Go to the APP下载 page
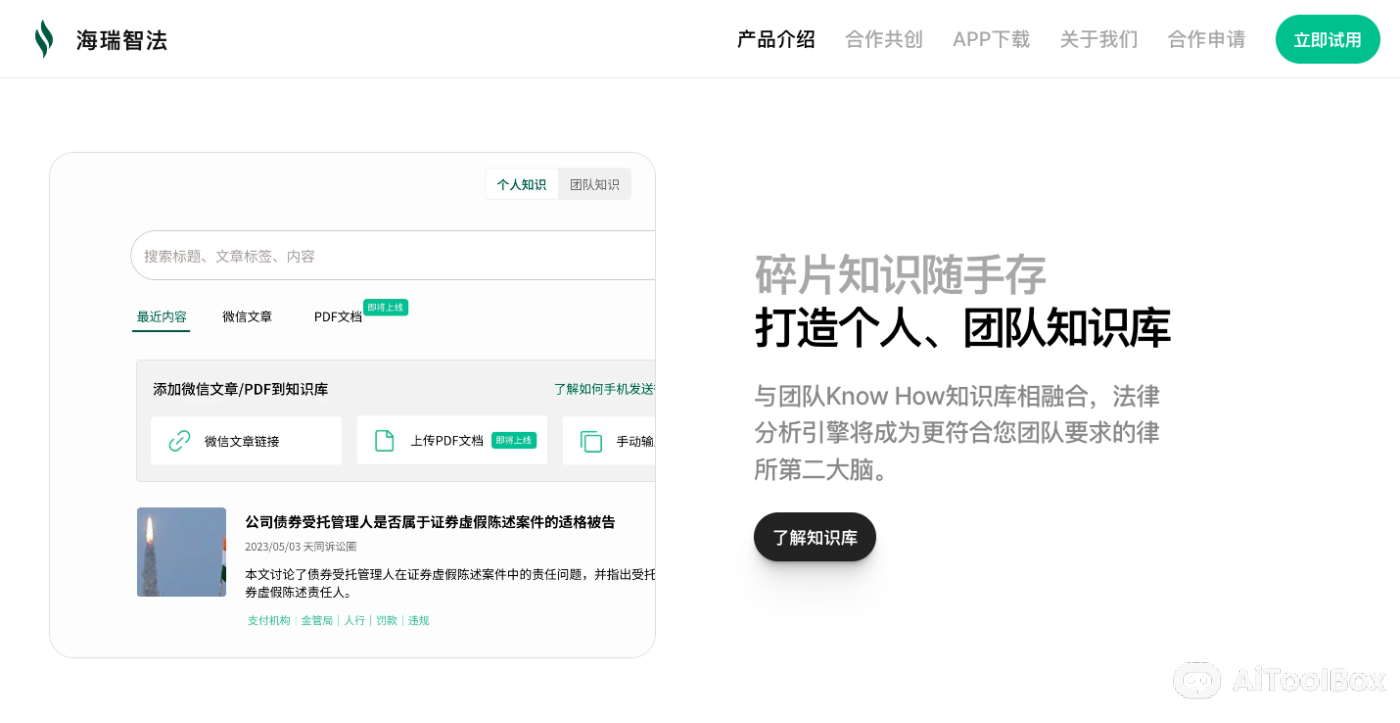Screen dimensions: 1400x723 point(990,39)
